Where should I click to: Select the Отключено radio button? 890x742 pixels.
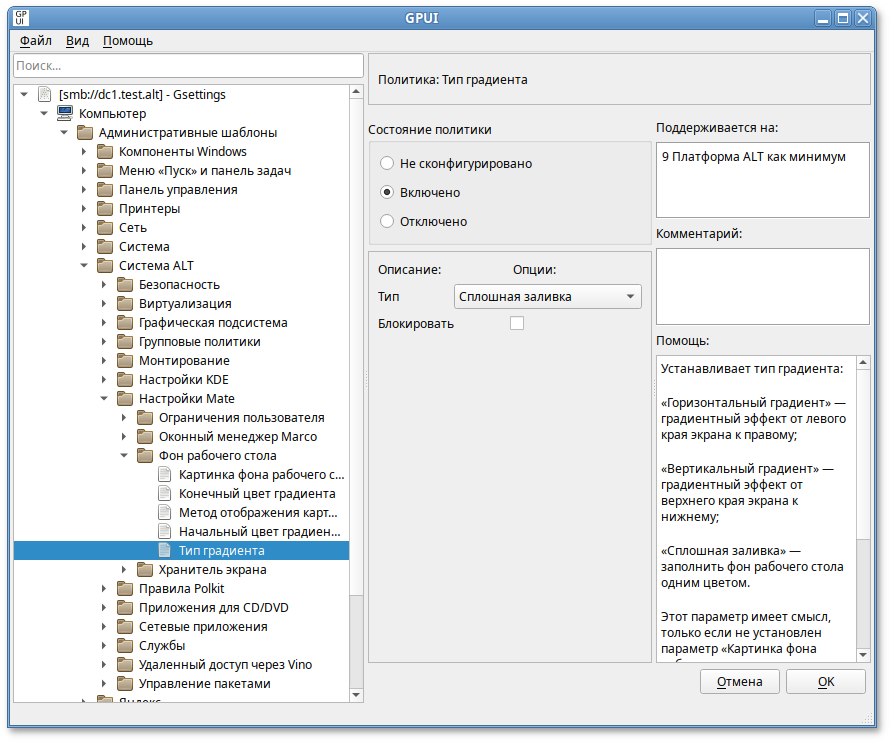tap(387, 221)
